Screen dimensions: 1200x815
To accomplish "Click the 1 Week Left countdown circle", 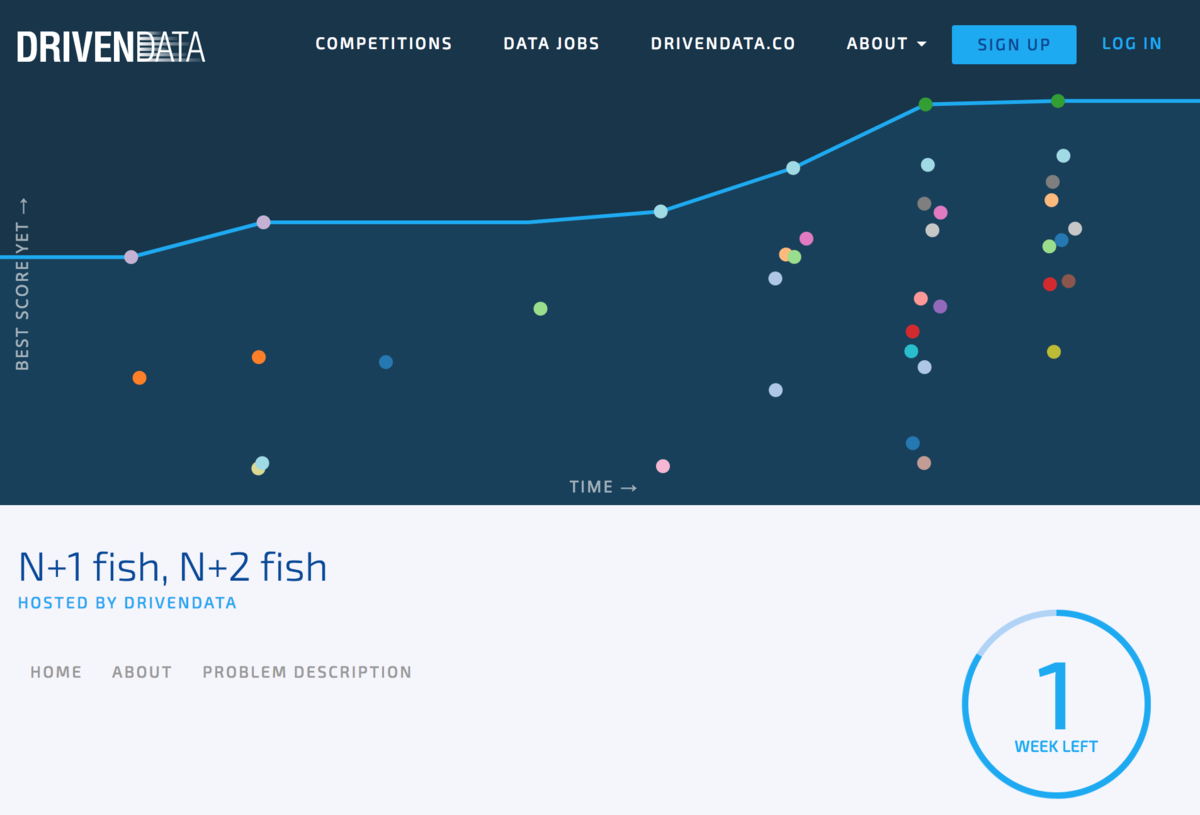I will click(x=1056, y=704).
